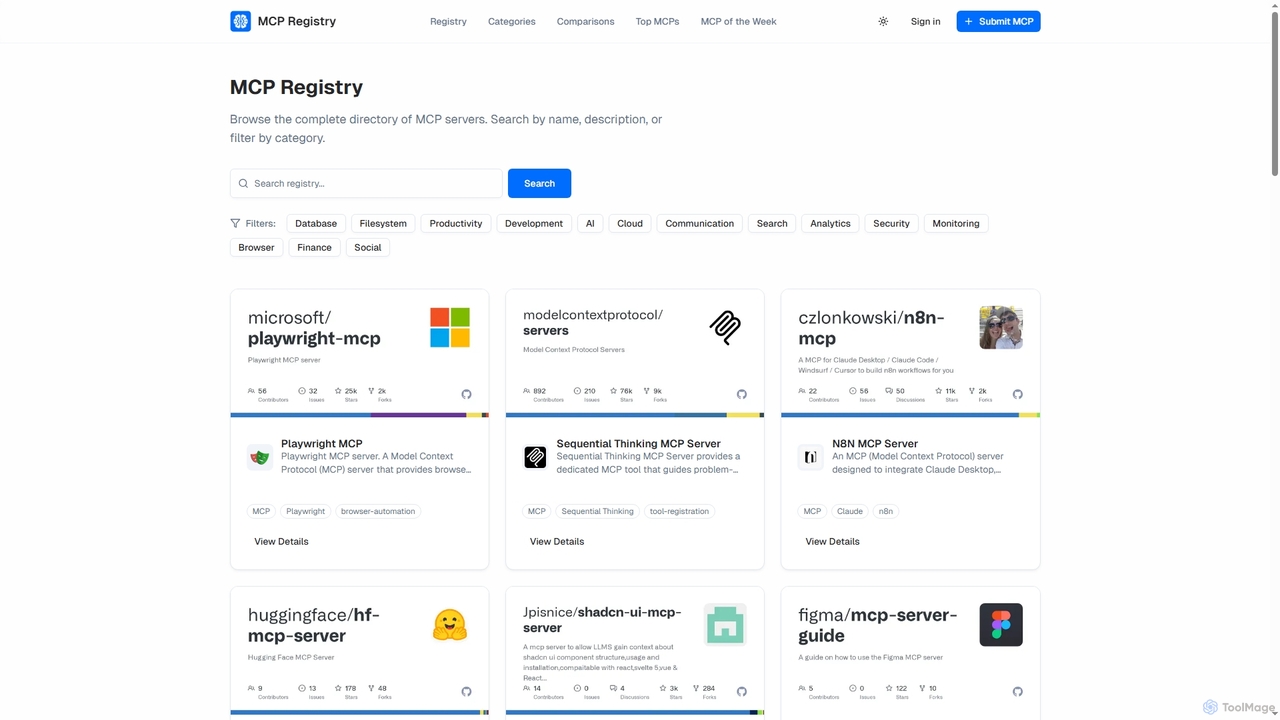Click the n8n tag chip
This screenshot has height=720, width=1280.
(885, 511)
